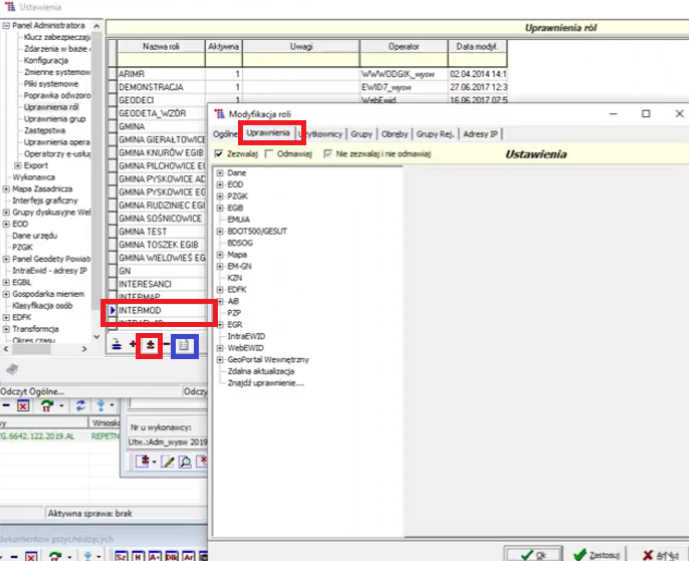This screenshot has height=561, width=689.
Task: Open the report sheet icon below roles list
Action: (185, 345)
